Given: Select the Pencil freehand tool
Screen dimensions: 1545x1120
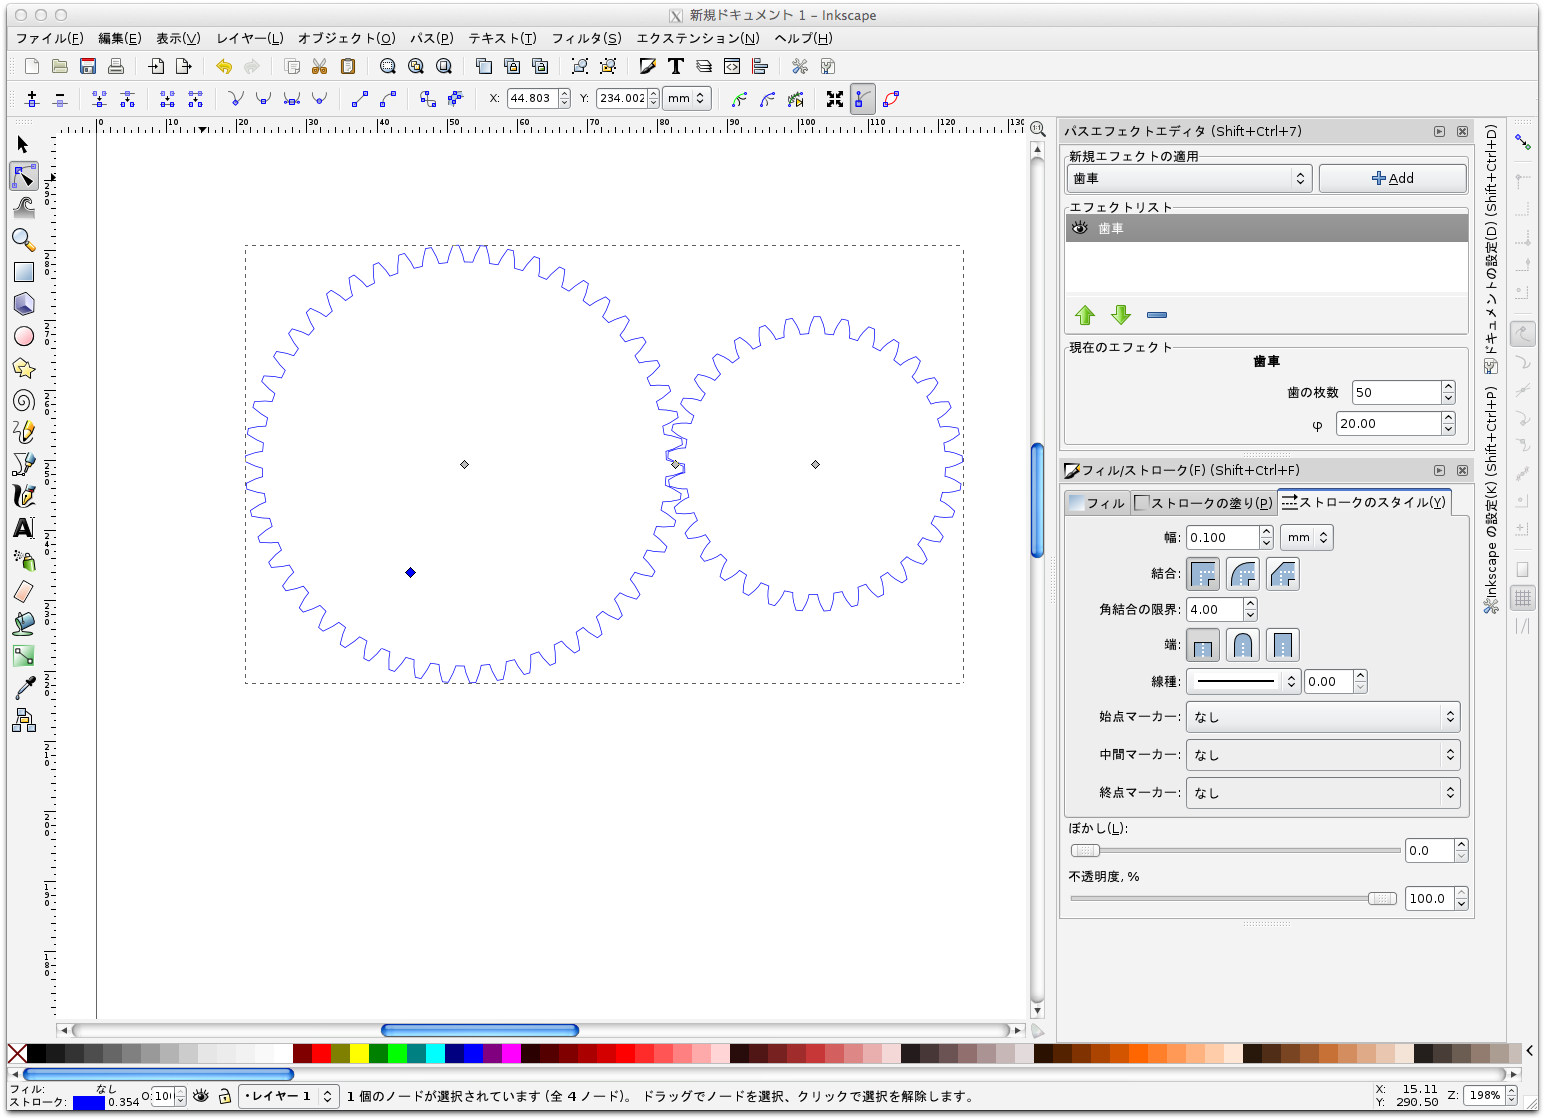Looking at the screenshot, I should 24,432.
